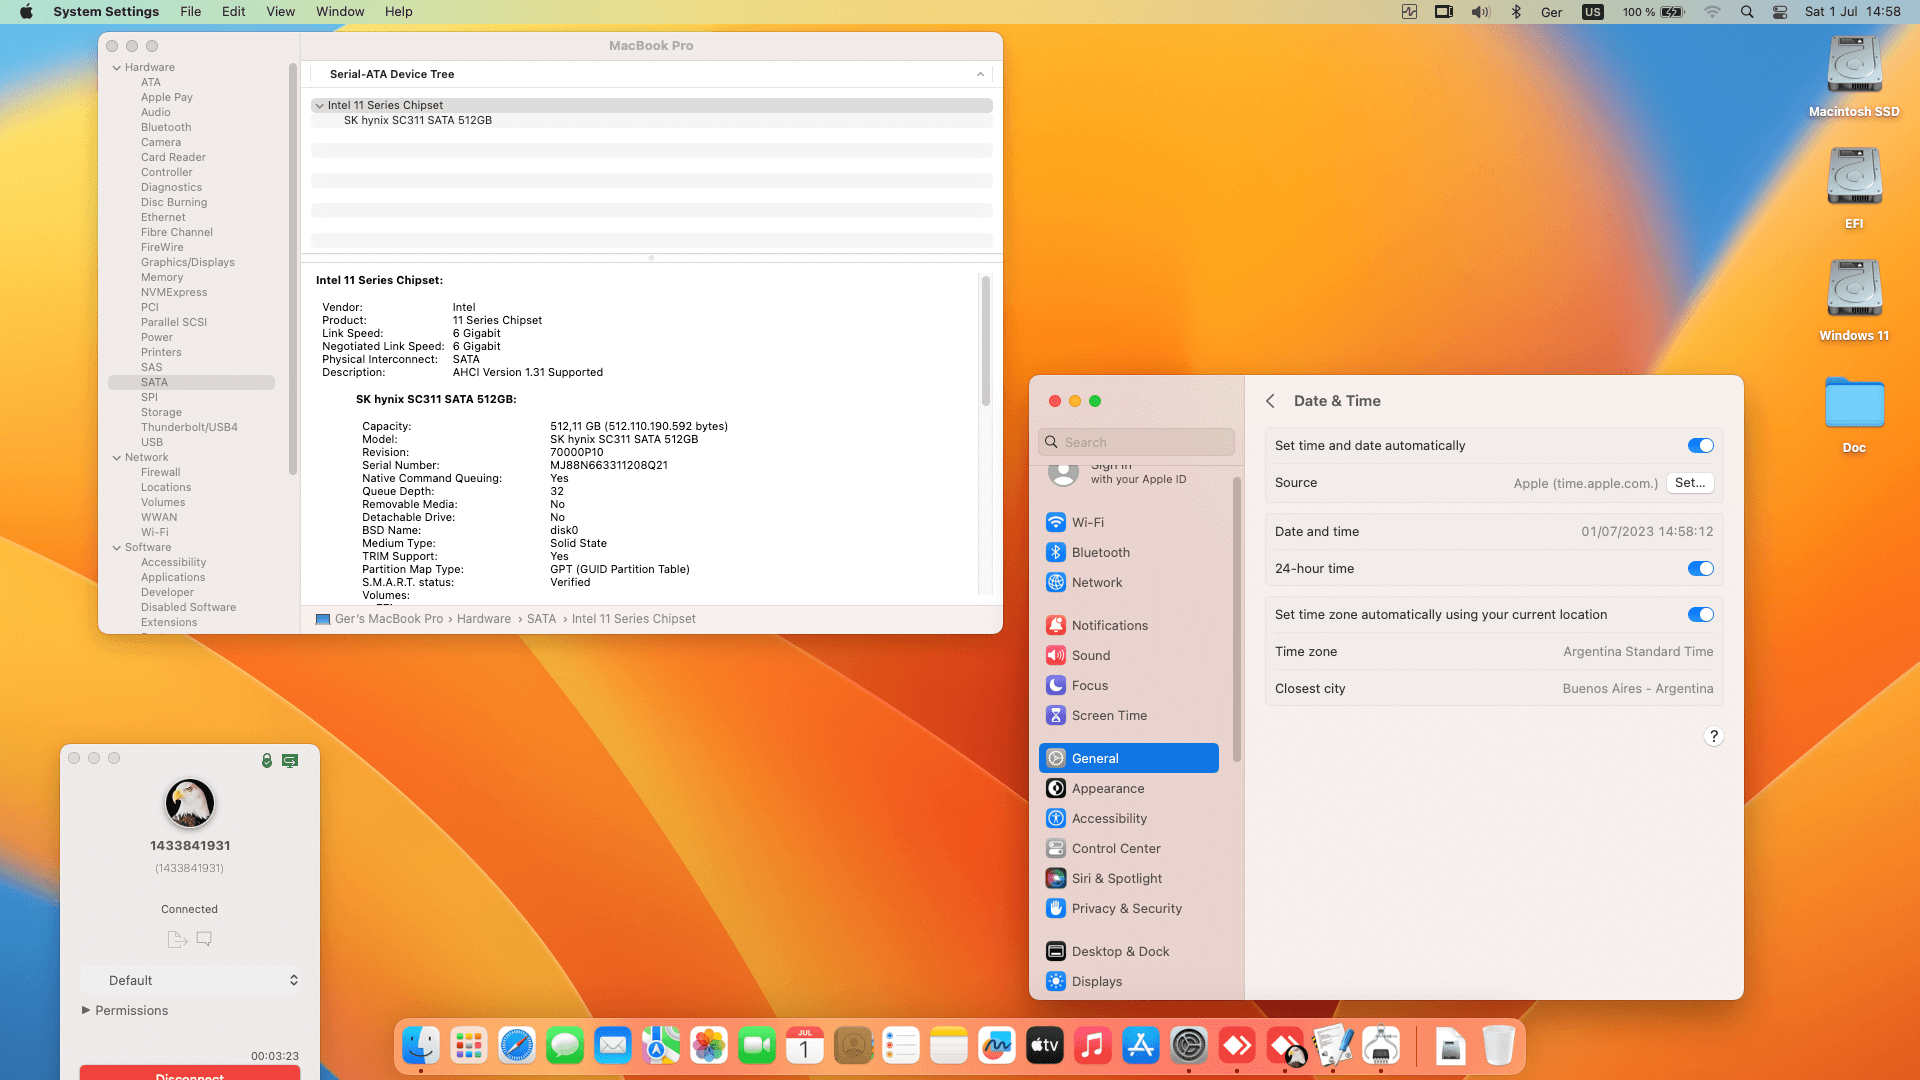Open Privacy & Security settings
The image size is (1920, 1080).
1128,908
